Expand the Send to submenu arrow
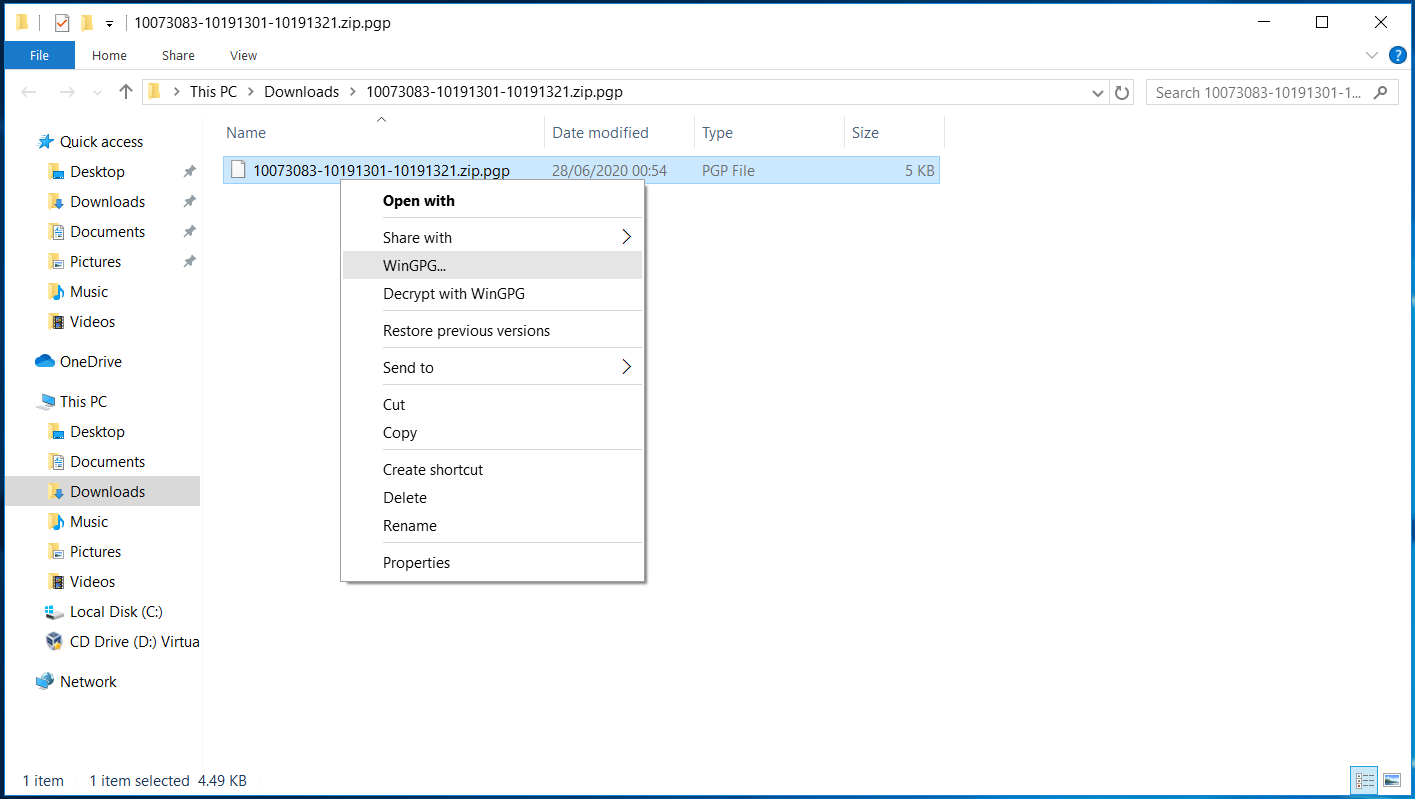 627,367
